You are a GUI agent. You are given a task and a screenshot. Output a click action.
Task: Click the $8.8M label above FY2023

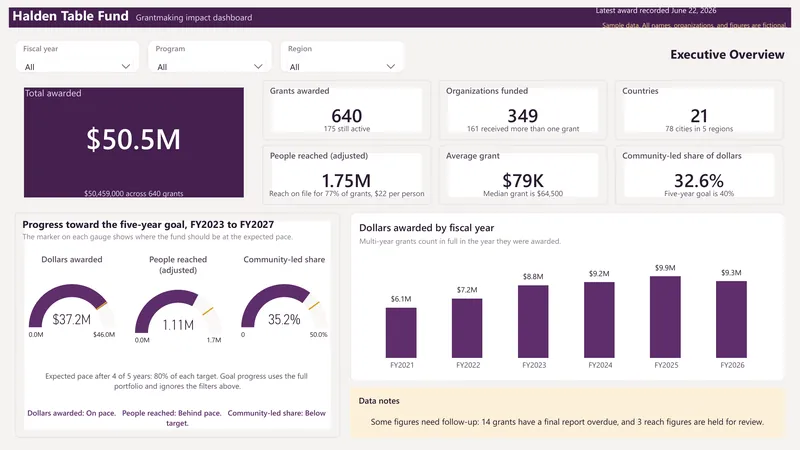click(x=533, y=277)
